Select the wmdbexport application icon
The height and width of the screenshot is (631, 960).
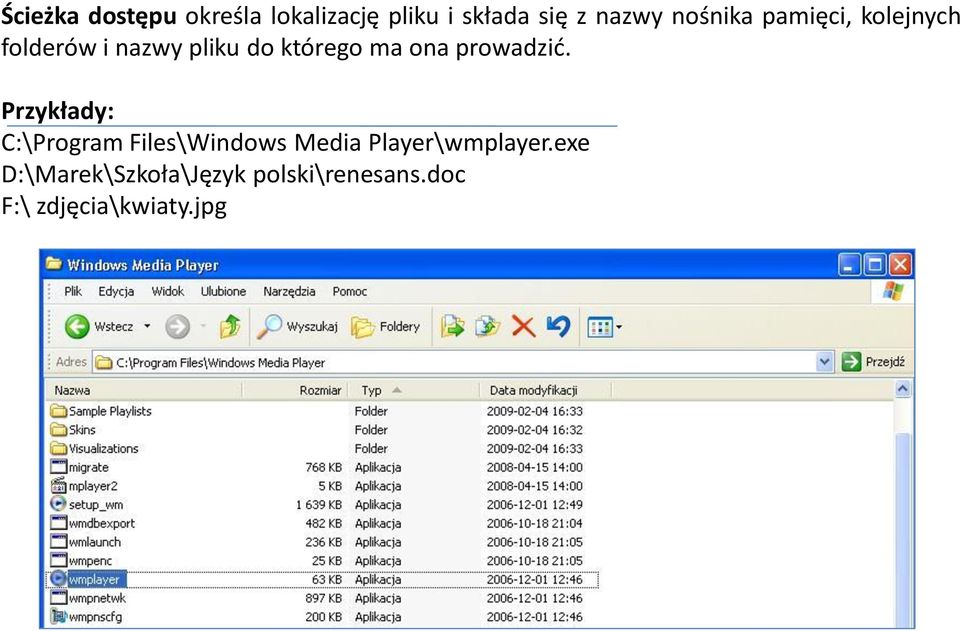pyautogui.click(x=58, y=523)
